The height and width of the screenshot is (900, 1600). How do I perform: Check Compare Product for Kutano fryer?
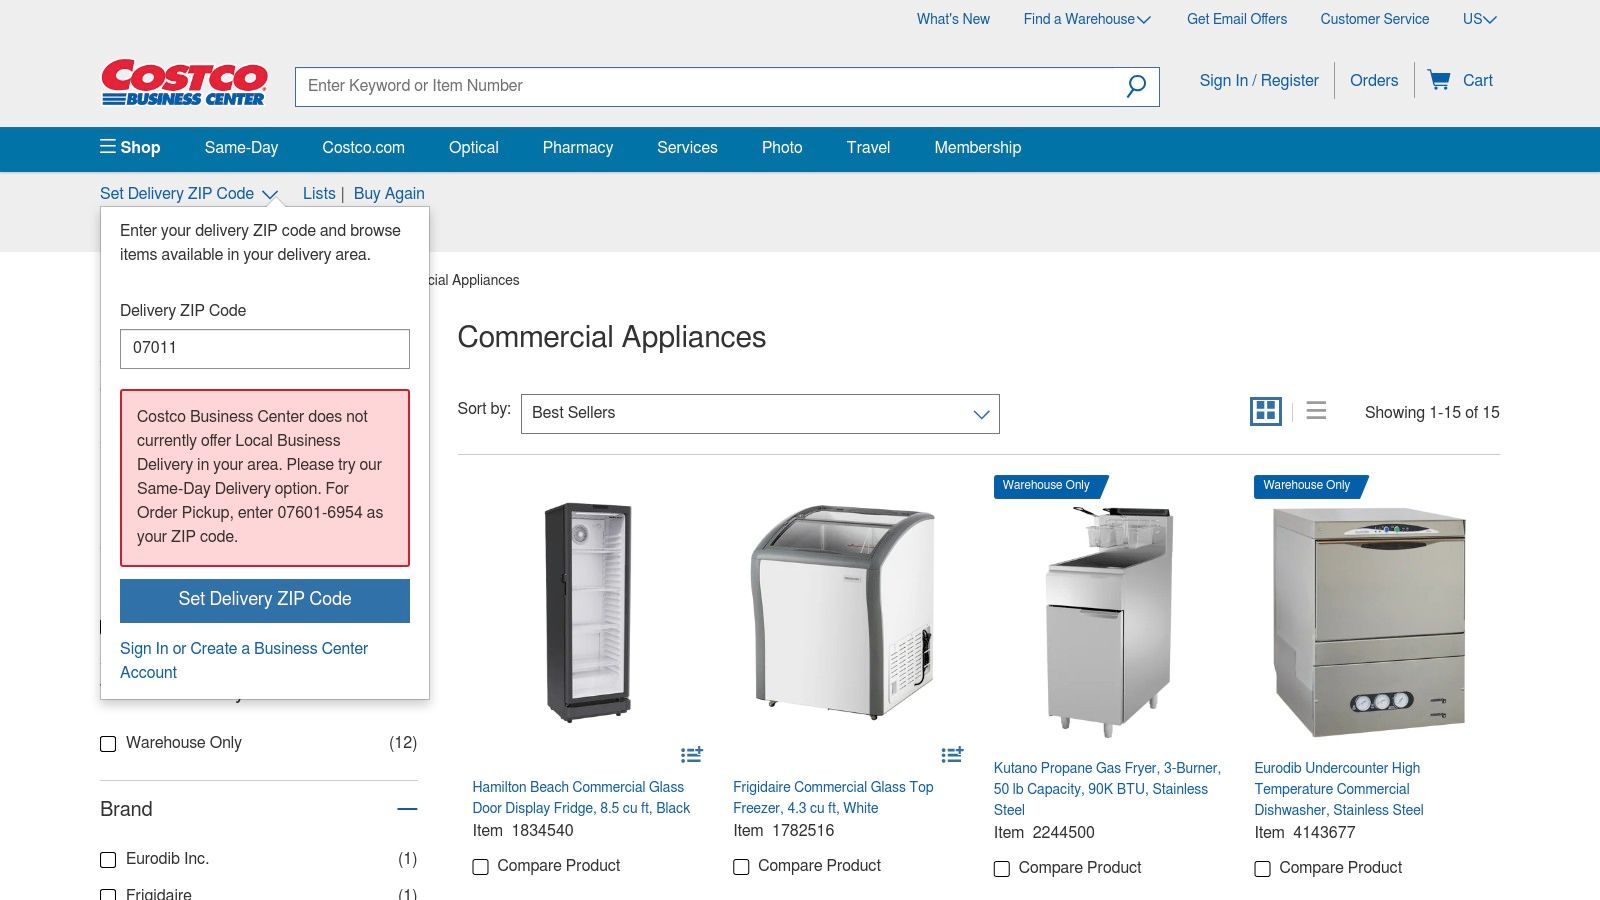point(1002,869)
